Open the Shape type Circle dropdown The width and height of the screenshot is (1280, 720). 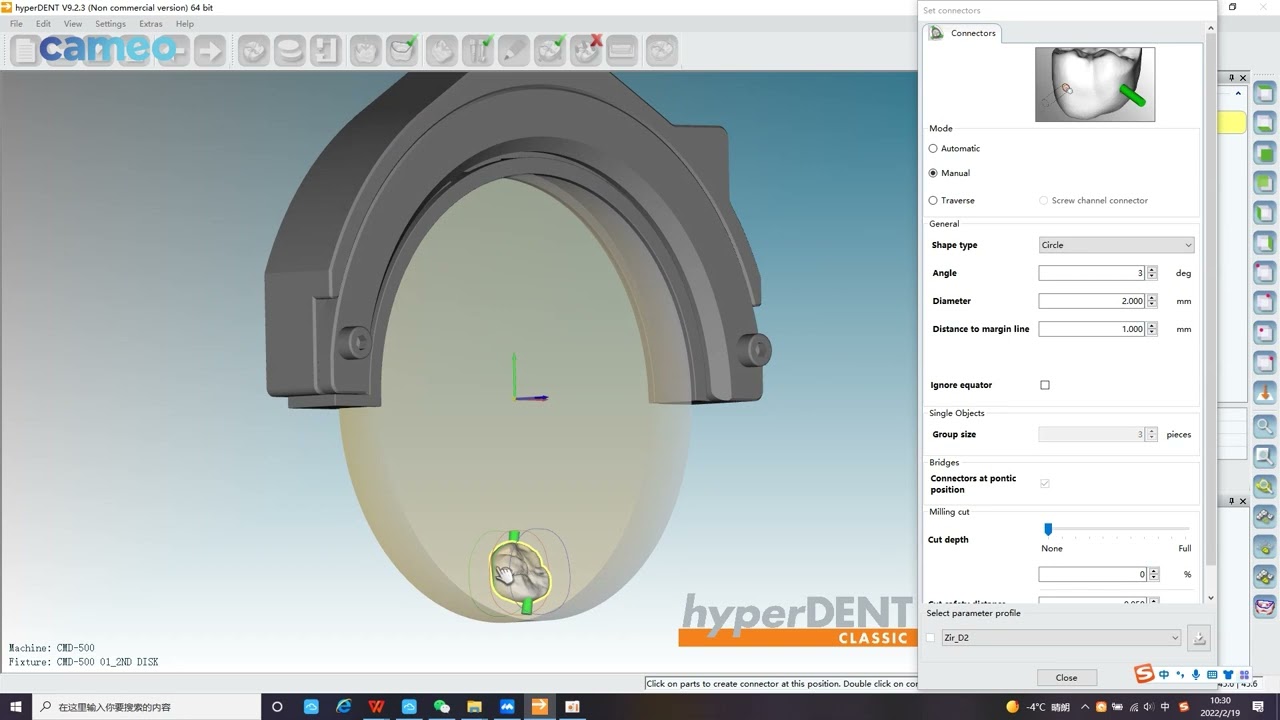(x=1116, y=245)
